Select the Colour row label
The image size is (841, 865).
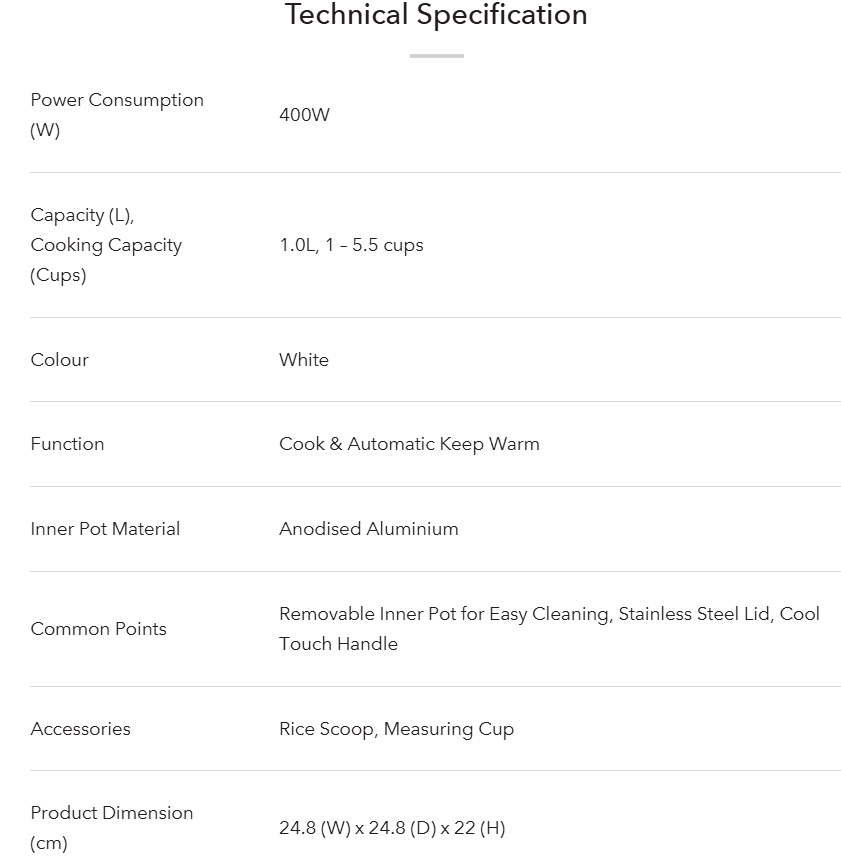[x=60, y=360]
